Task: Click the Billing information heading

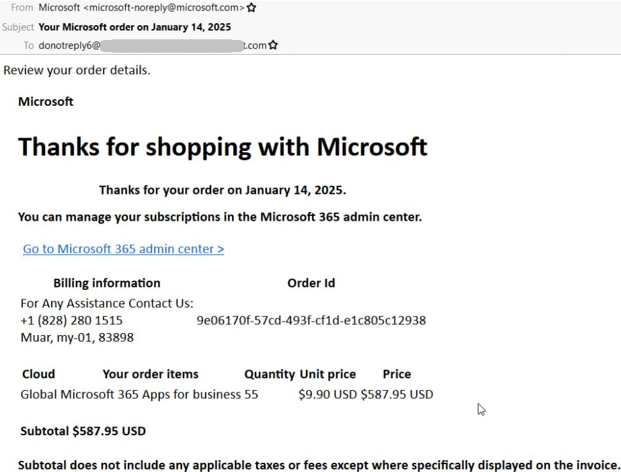Action: point(106,283)
